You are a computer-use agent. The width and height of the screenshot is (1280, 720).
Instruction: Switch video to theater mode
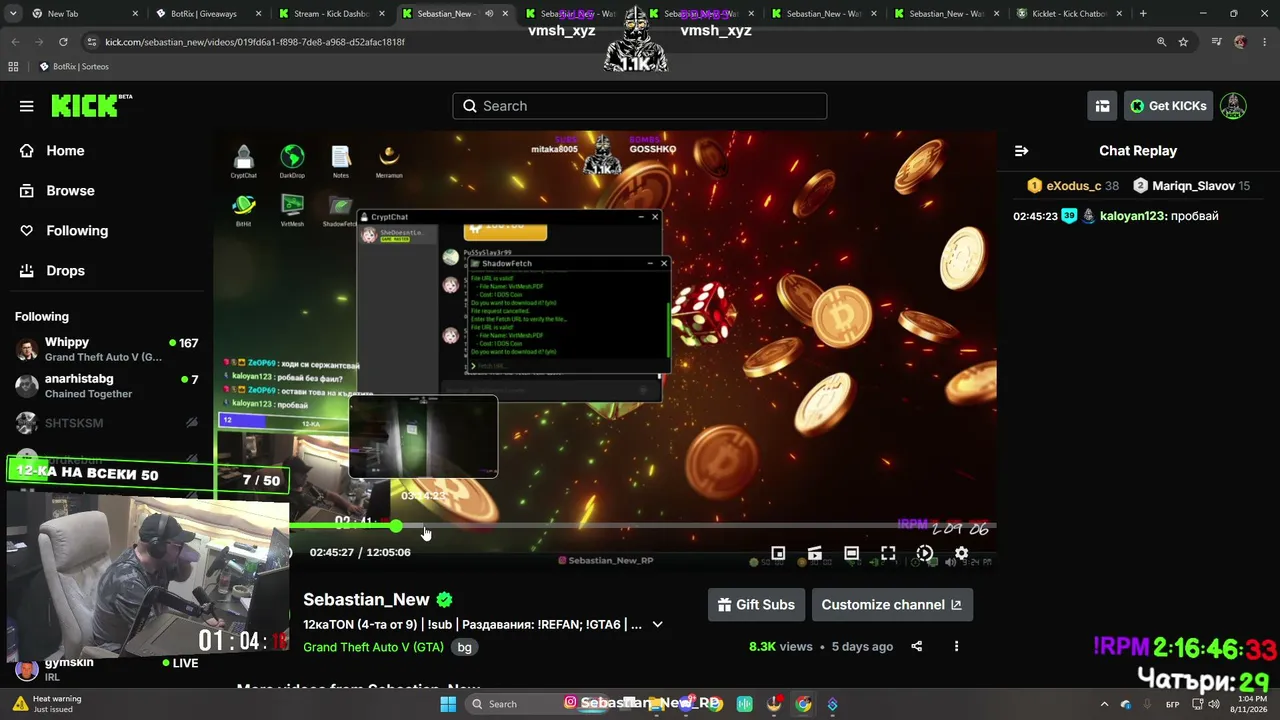pyautogui.click(x=851, y=553)
